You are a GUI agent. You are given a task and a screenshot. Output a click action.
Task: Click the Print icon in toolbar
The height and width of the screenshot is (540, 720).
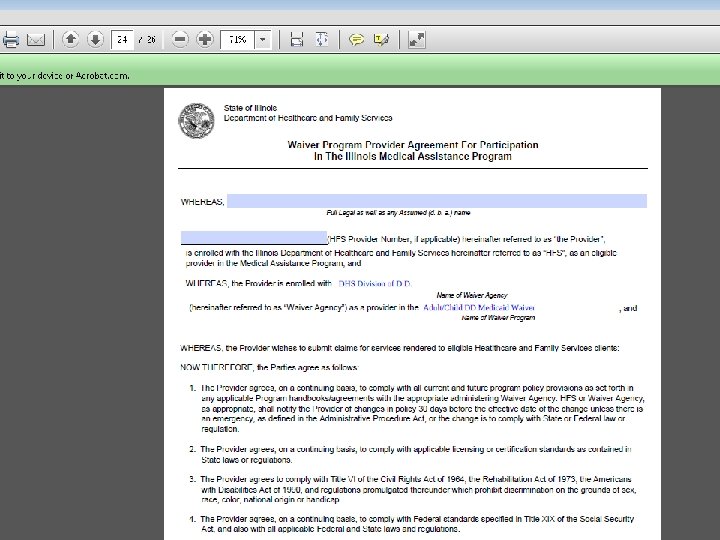11,39
